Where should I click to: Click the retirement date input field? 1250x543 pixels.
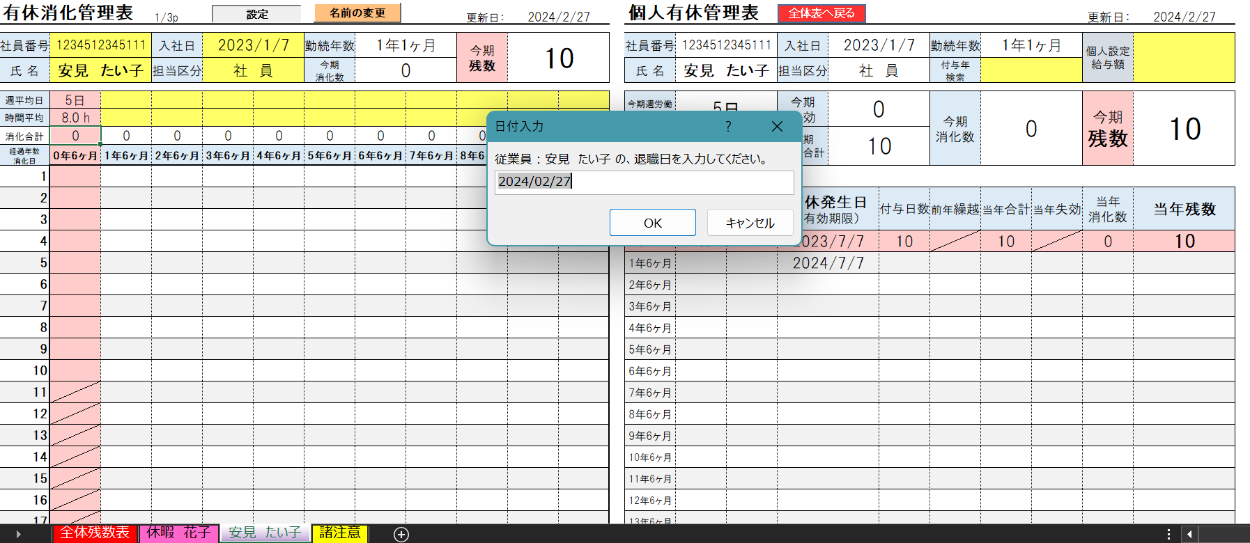(x=644, y=182)
